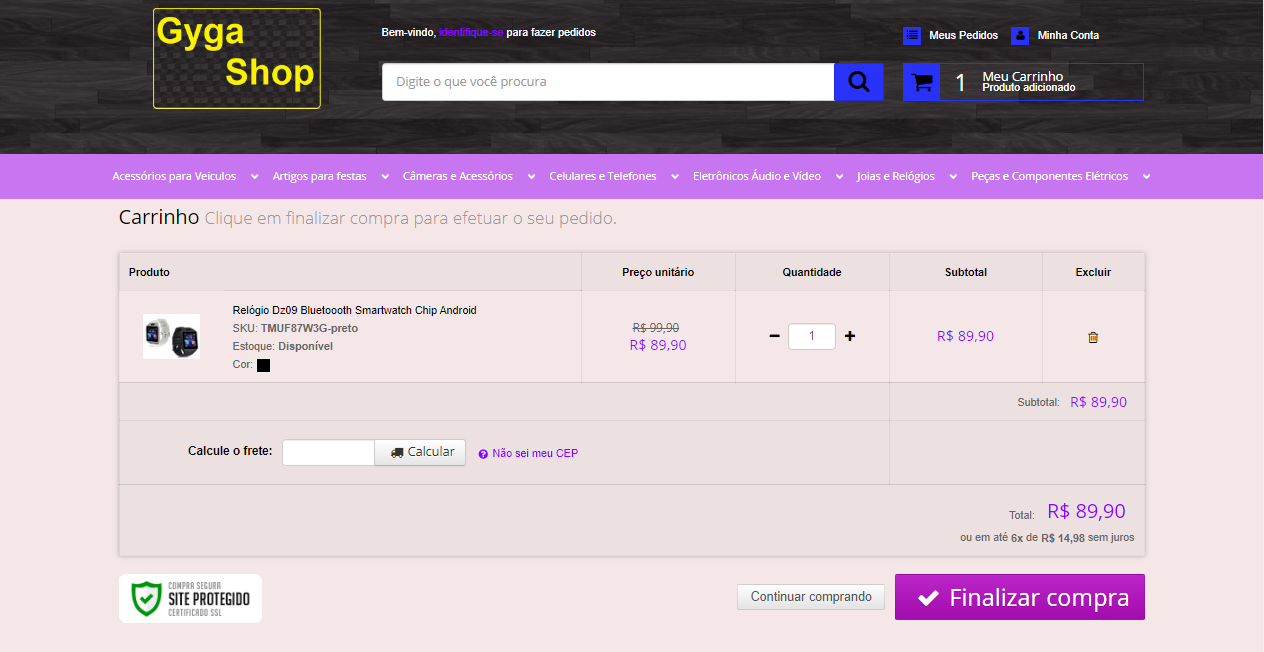1264x652 pixels.
Task: Open the Joias e Relógios category
Action: [x=895, y=177]
